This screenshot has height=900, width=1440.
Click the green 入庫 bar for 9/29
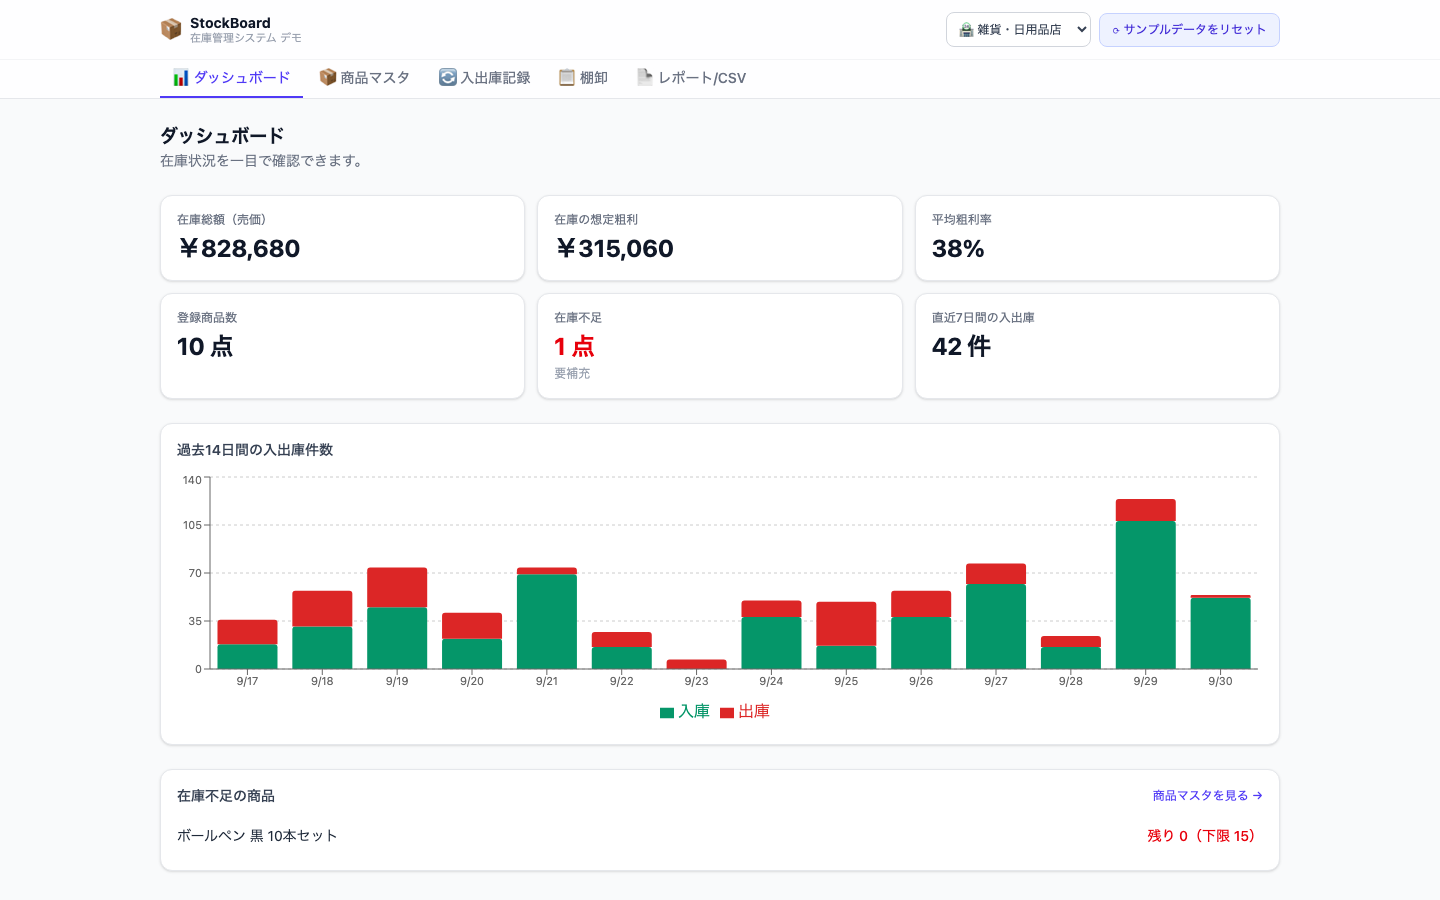coord(1145,595)
